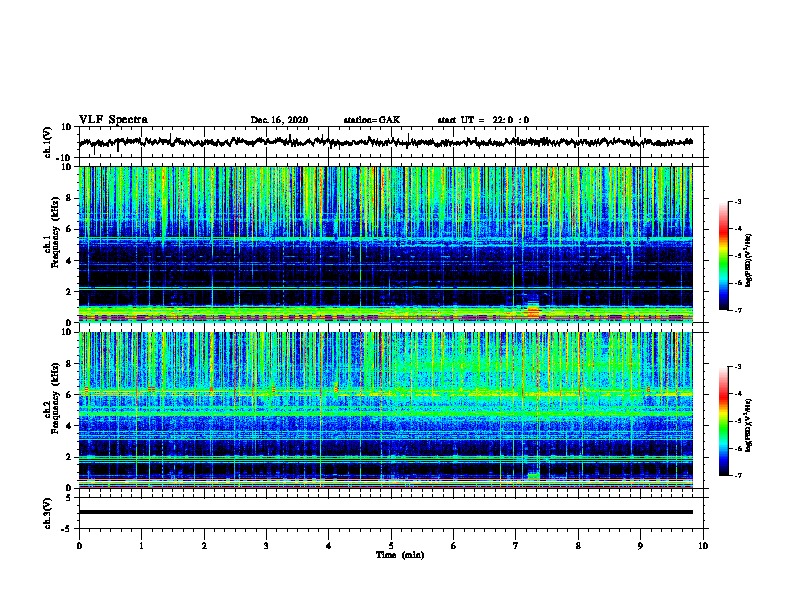792x612 pixels.
Task: Click the "-3" label on ch.2 color scale
Action: click(x=738, y=367)
